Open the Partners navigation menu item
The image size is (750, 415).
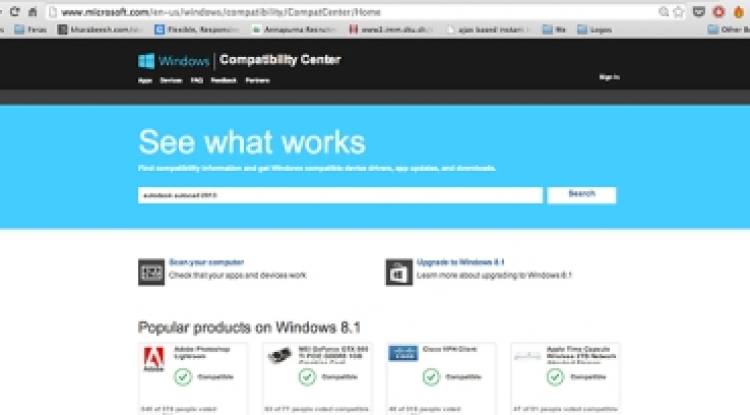[x=257, y=80]
